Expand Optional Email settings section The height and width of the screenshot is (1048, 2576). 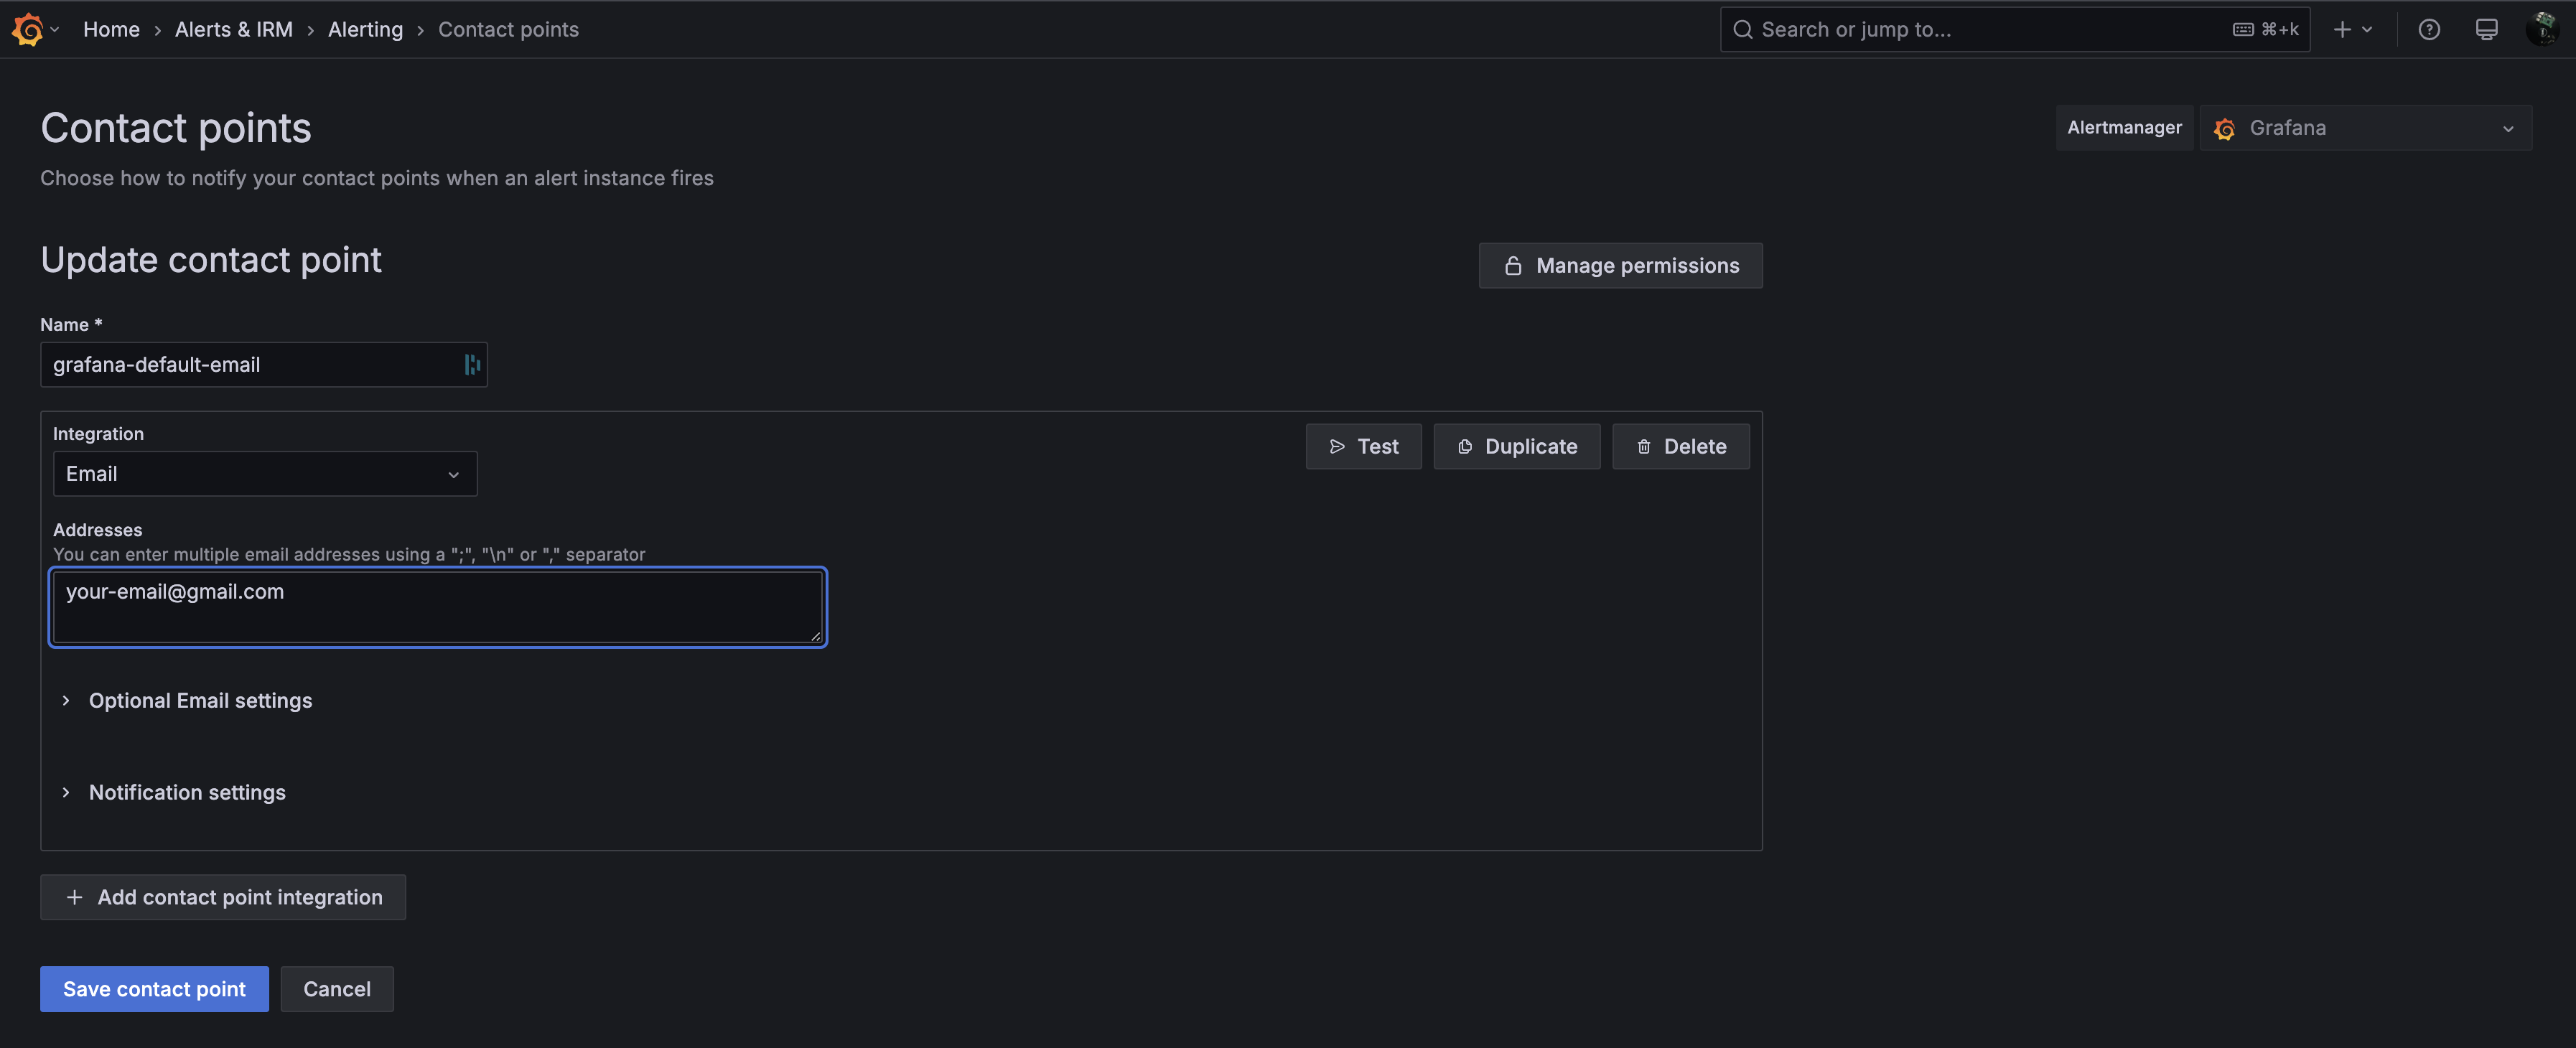click(200, 700)
